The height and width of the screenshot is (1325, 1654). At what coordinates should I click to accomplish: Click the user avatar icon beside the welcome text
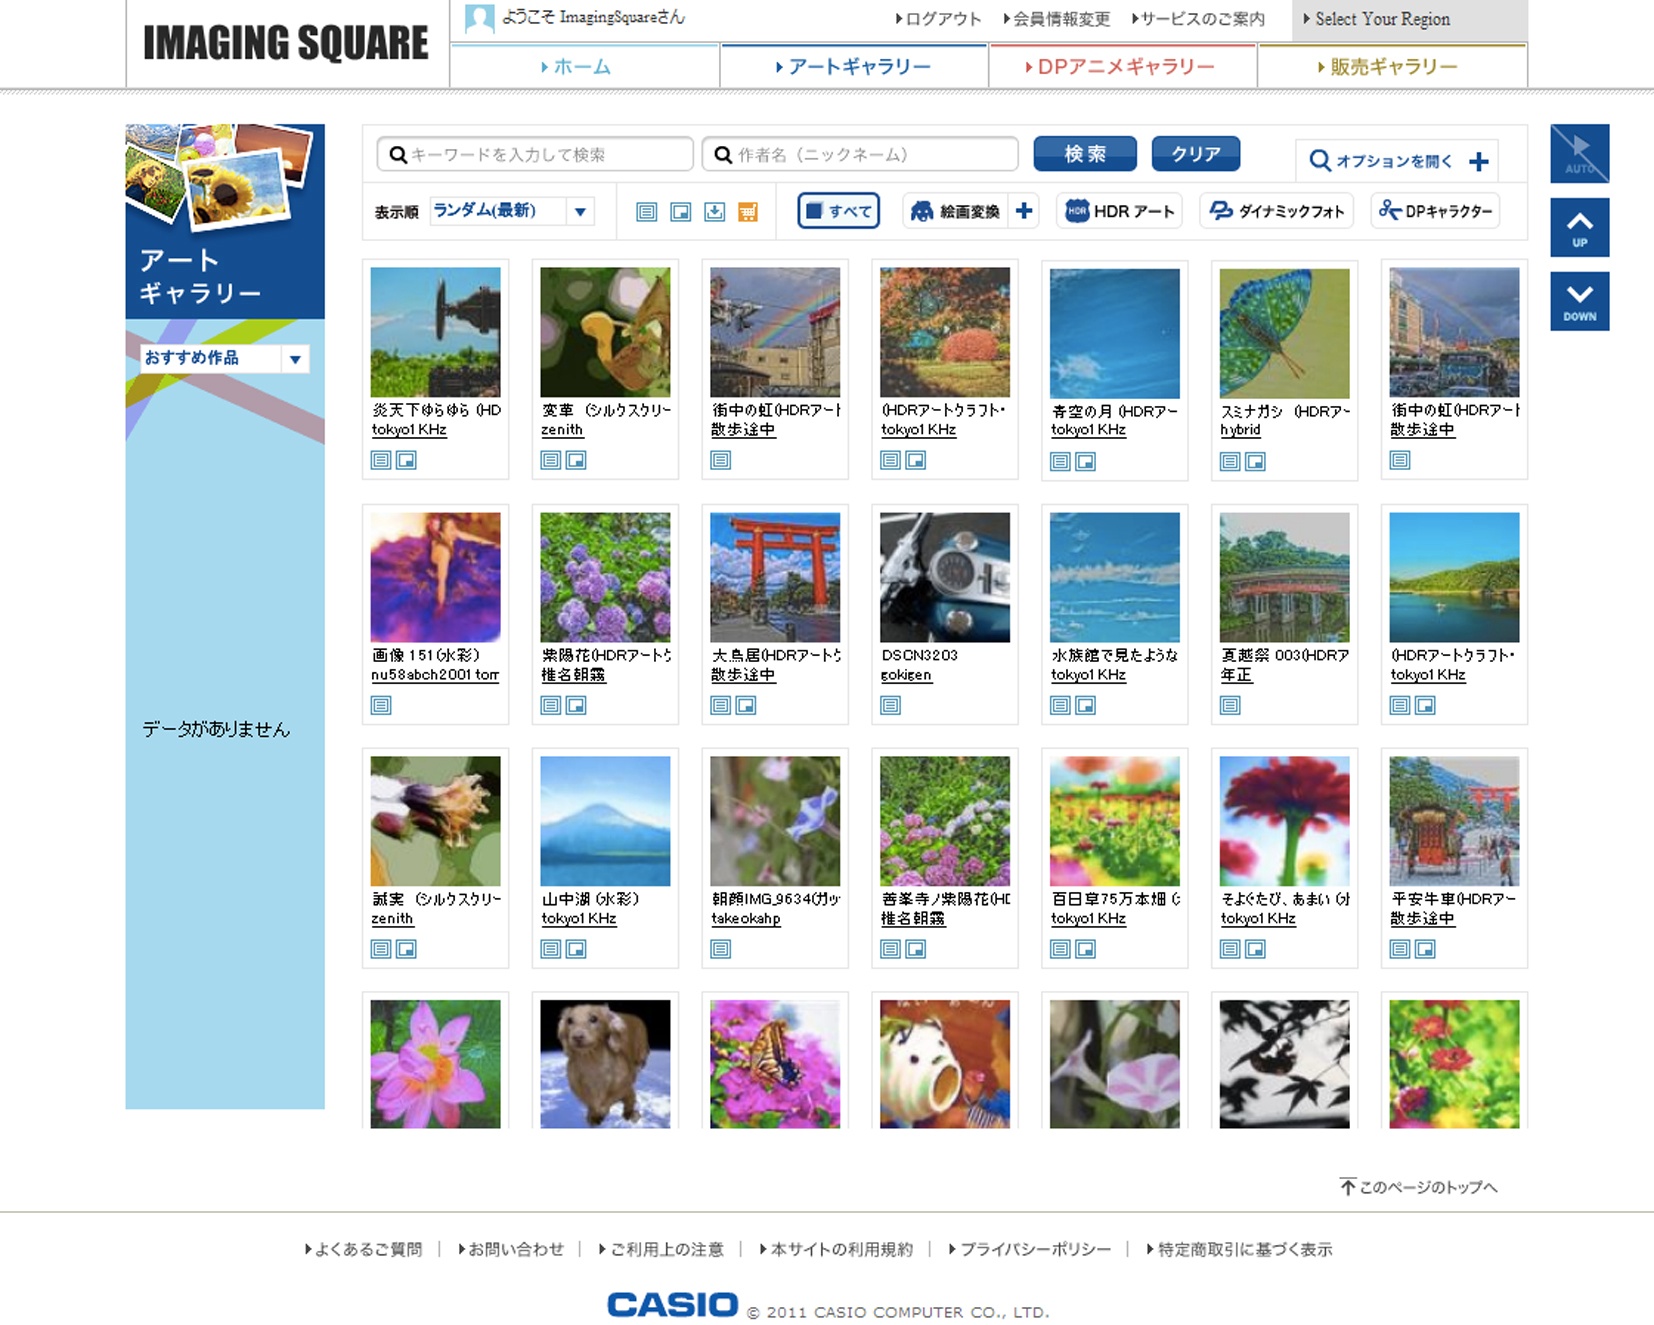(x=480, y=18)
